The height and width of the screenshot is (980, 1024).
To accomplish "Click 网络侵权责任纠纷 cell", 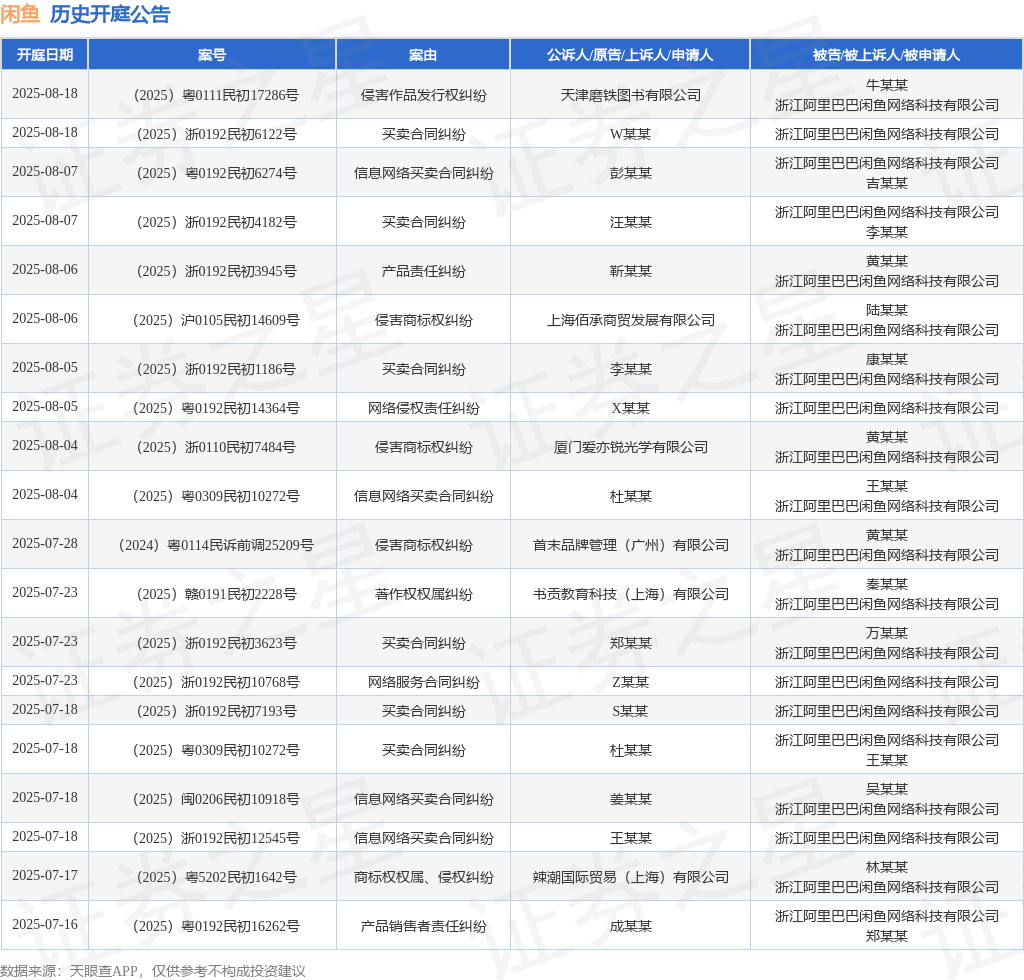I will pos(423,409).
